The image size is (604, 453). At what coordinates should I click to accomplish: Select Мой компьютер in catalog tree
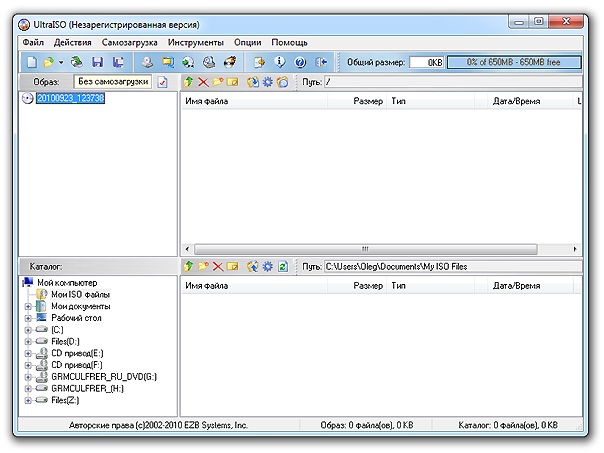tap(67, 283)
